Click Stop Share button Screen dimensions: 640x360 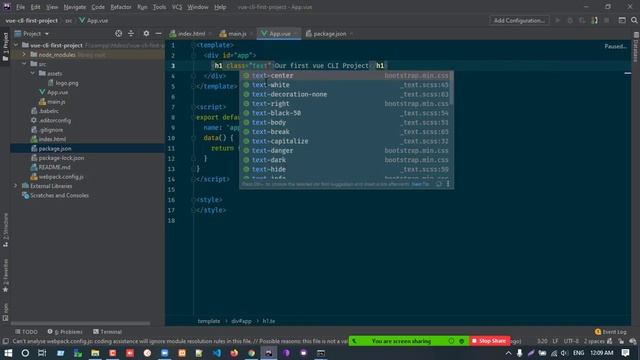(489, 341)
